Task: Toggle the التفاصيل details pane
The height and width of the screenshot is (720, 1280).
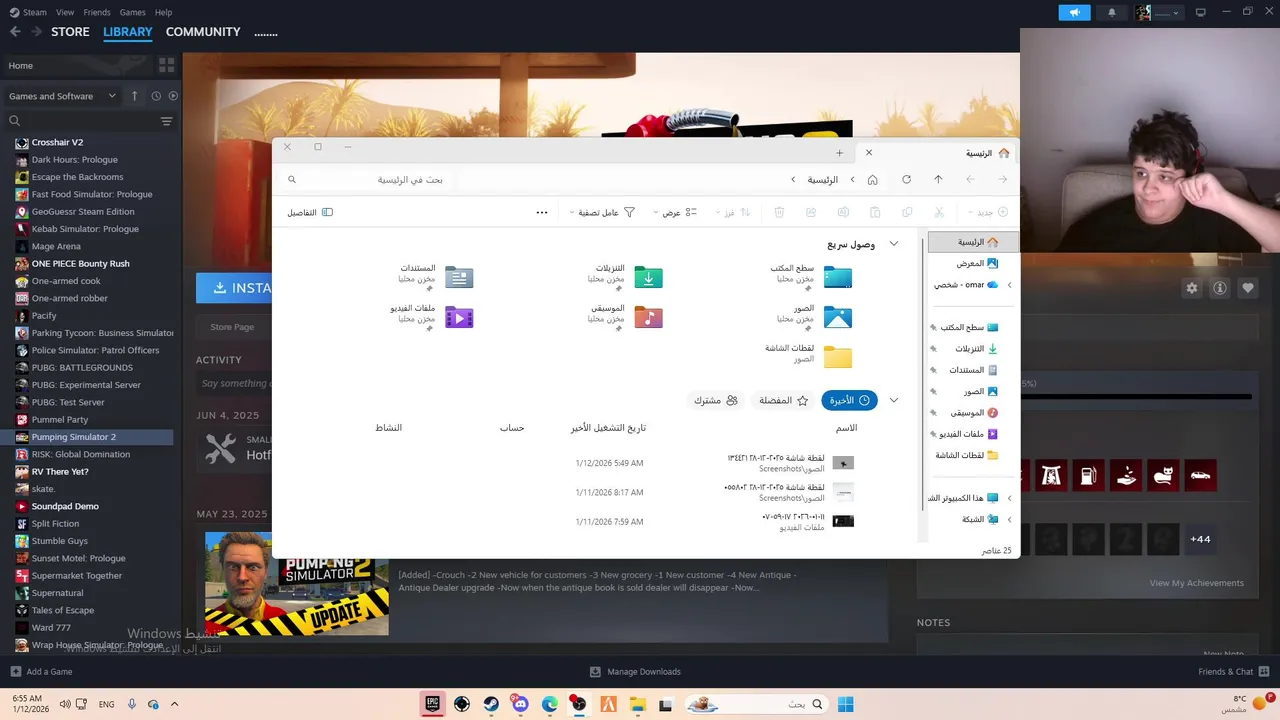Action: click(310, 212)
